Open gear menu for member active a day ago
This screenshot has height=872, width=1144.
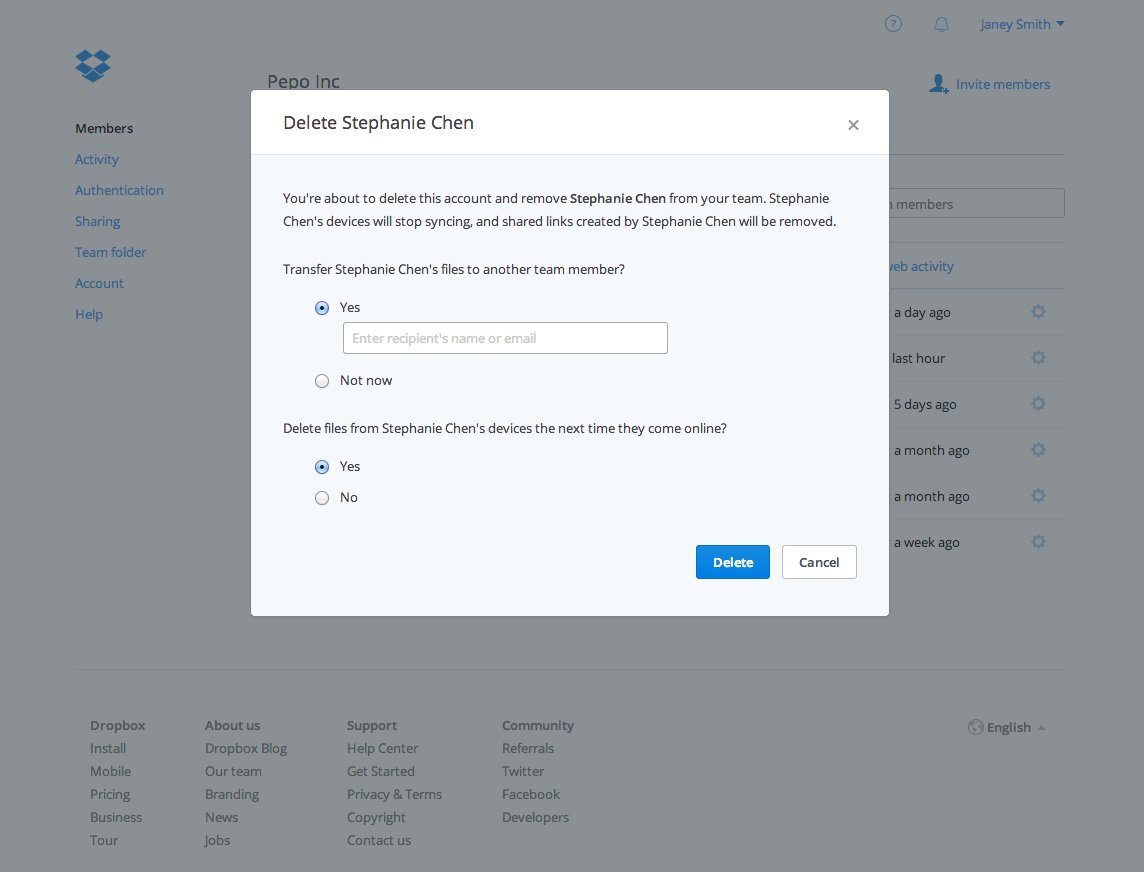coord(1038,312)
